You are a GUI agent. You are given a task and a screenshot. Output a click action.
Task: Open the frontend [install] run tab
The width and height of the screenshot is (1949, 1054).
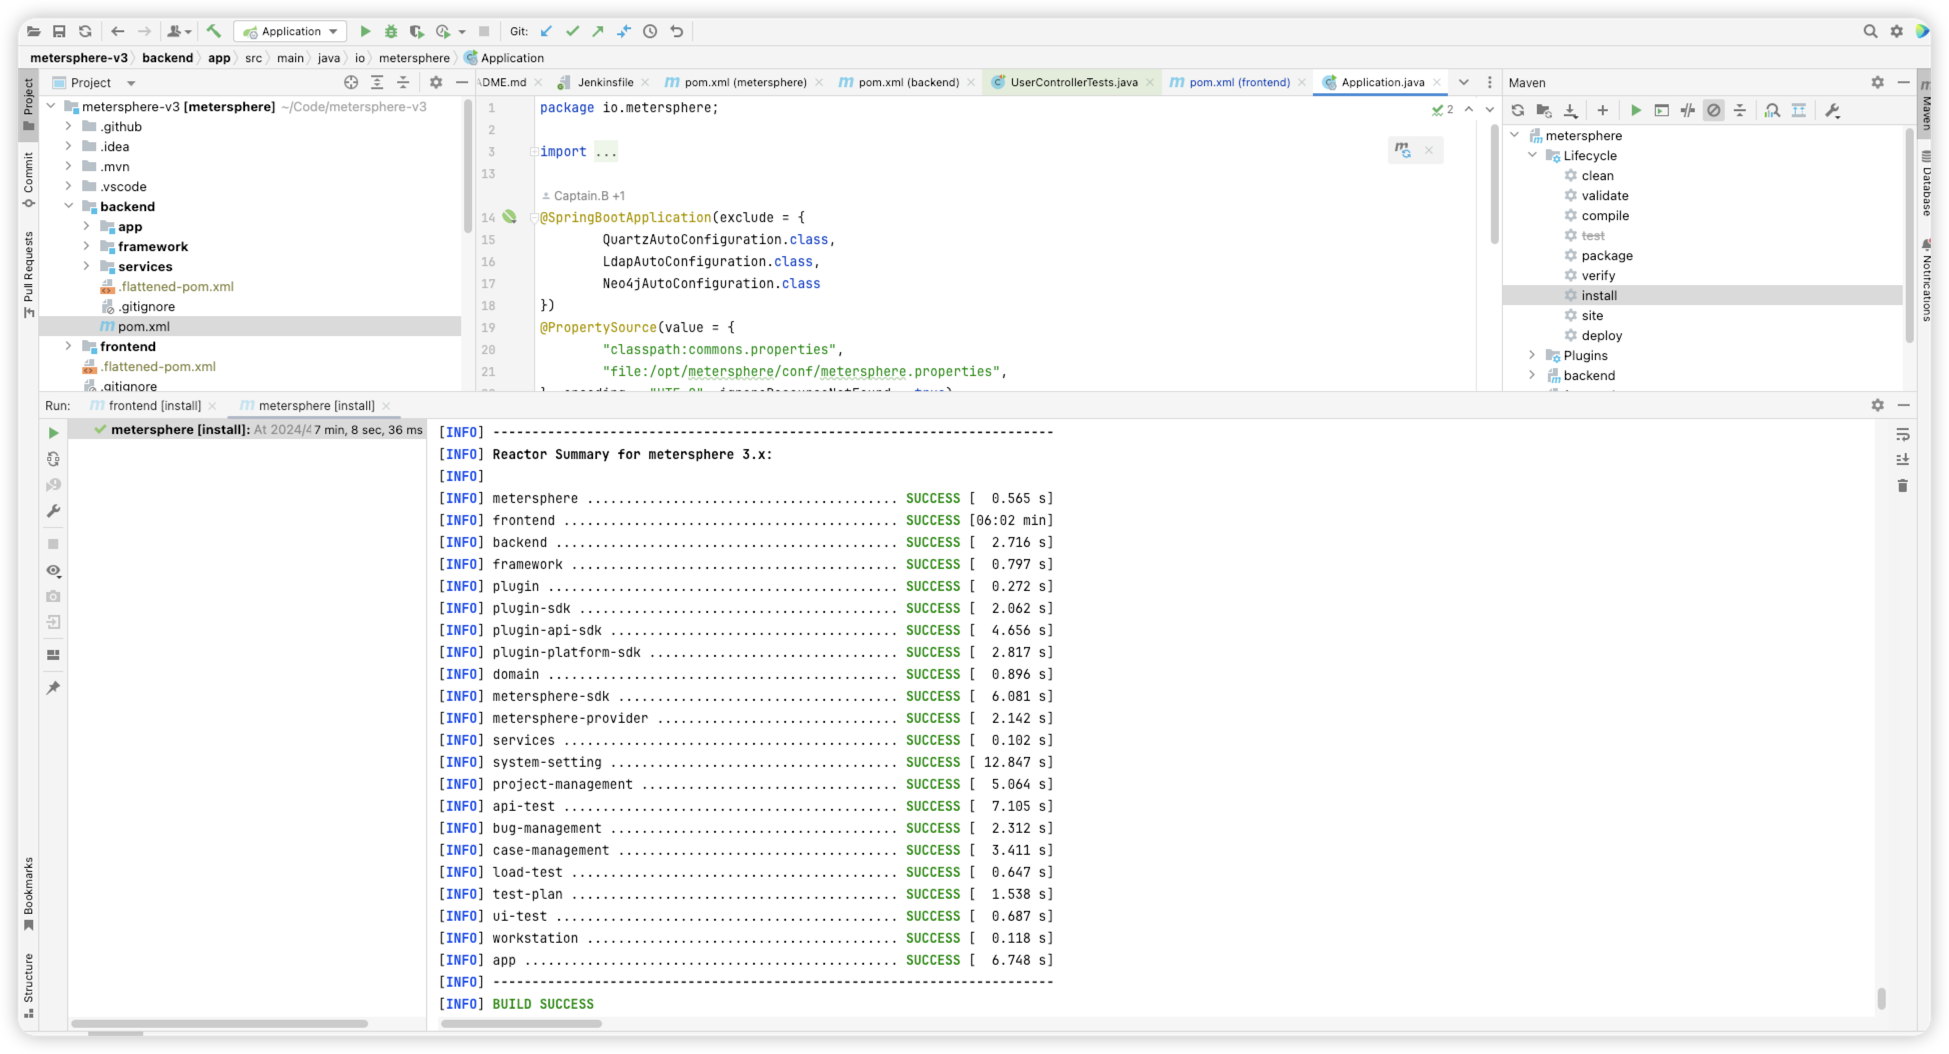click(154, 405)
